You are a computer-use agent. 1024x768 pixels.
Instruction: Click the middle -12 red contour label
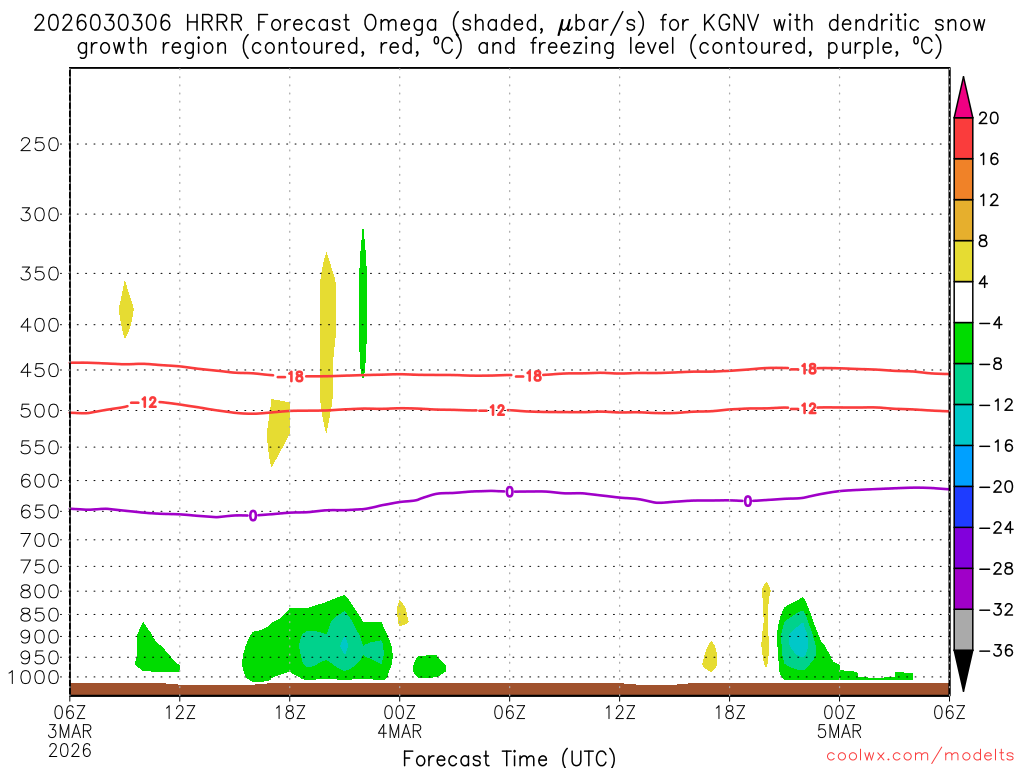coord(492,410)
